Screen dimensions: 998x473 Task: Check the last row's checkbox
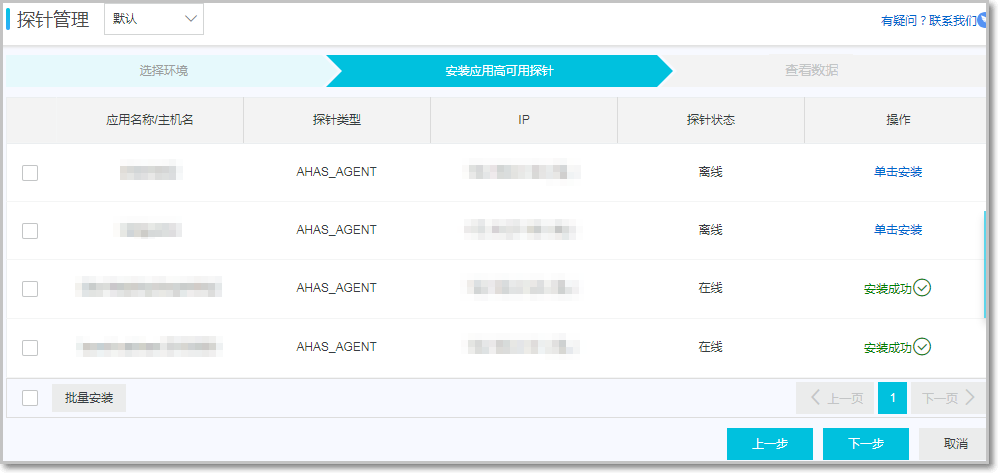pos(30,348)
